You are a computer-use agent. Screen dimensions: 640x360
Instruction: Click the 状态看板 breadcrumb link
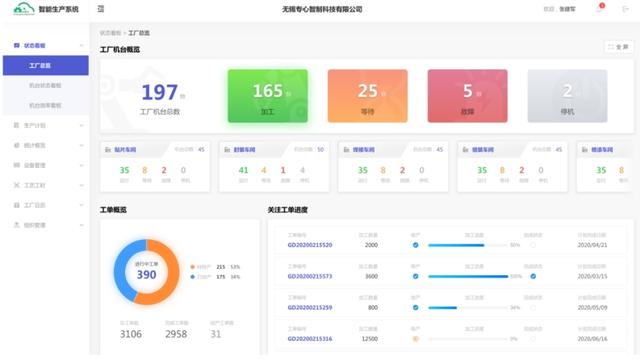(110, 33)
